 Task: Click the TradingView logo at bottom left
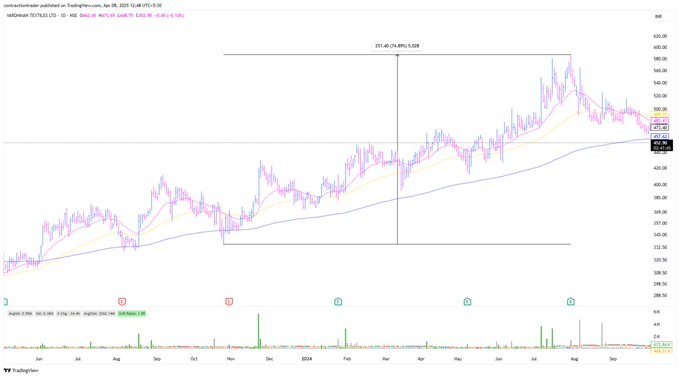coord(21,370)
